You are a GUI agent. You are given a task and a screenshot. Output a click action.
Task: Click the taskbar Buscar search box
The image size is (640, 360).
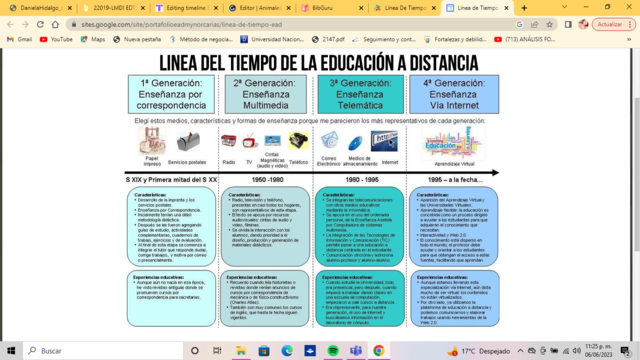click(x=103, y=351)
